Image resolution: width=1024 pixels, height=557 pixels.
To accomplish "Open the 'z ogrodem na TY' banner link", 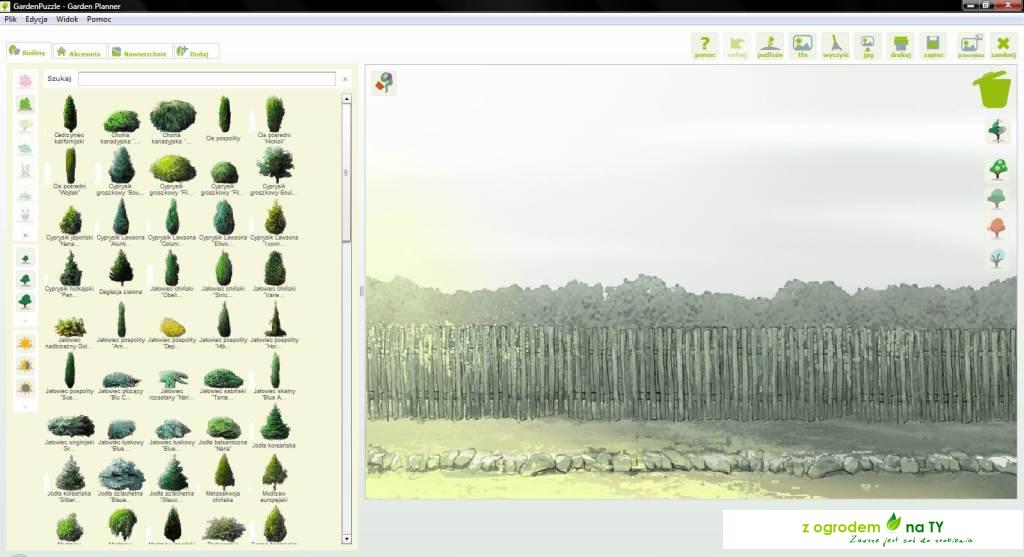I will point(871,528).
